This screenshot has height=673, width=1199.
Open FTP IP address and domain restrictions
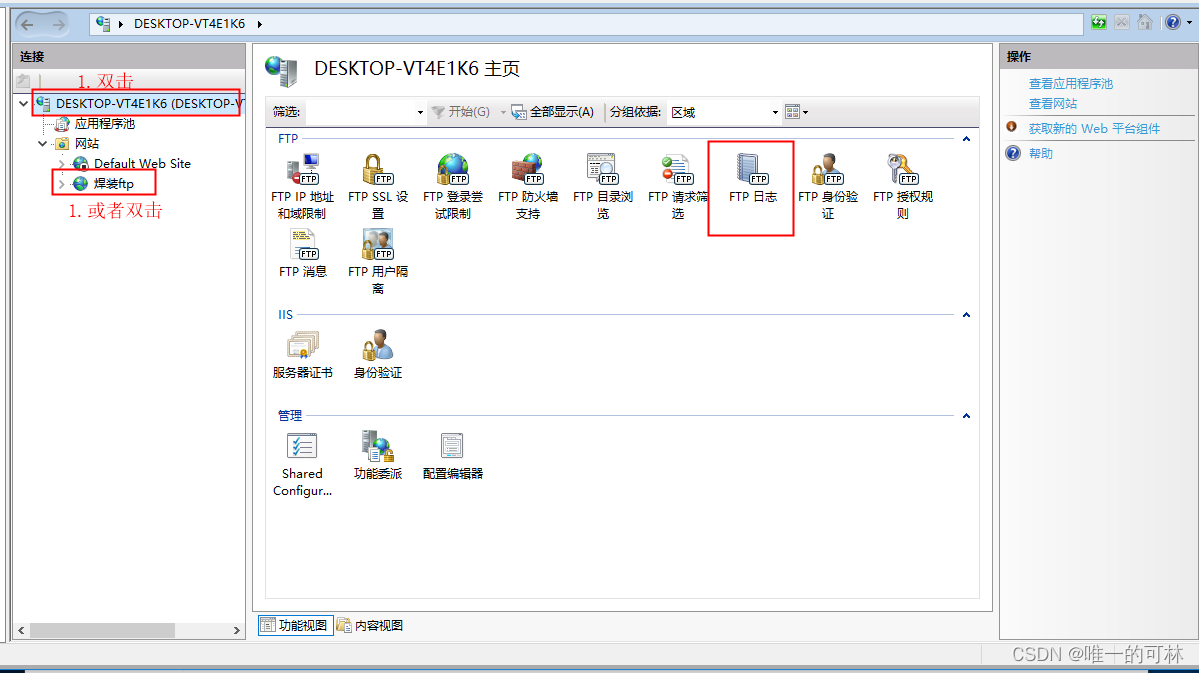[302, 186]
